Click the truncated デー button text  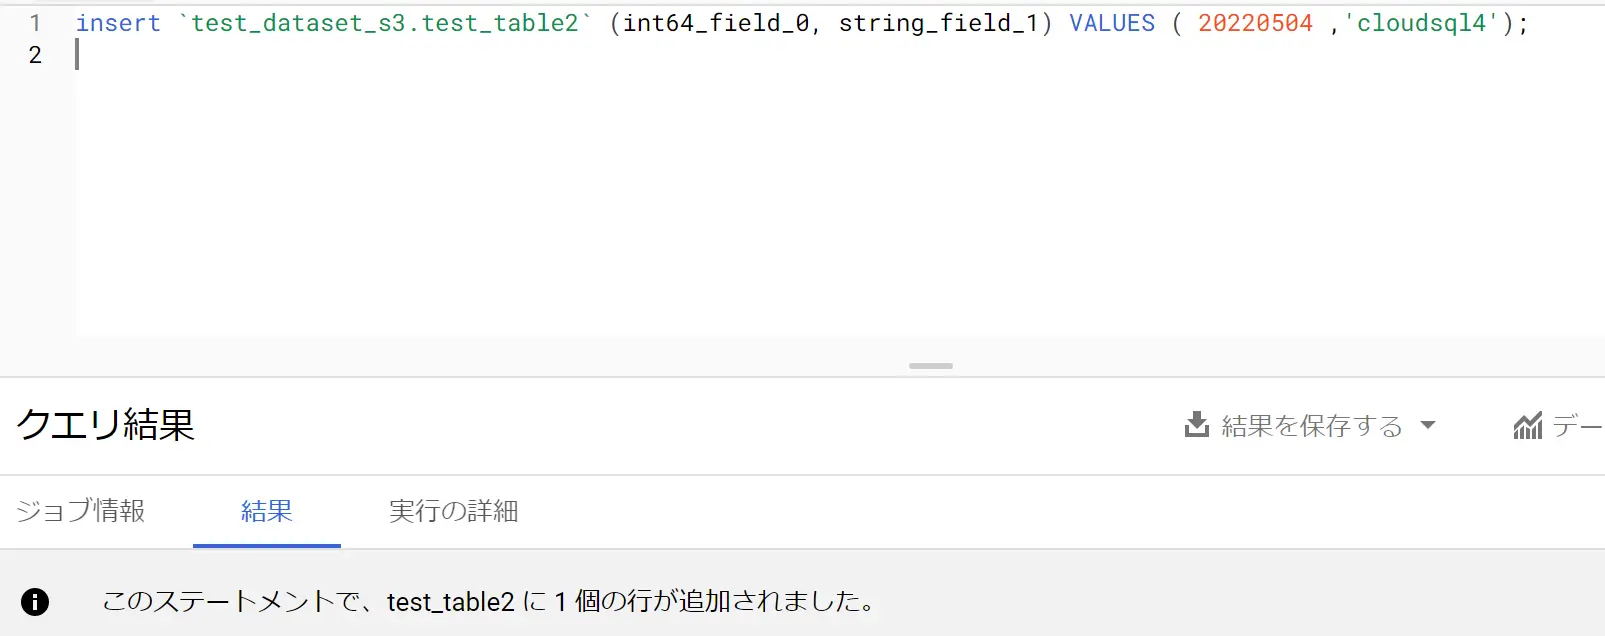pyautogui.click(x=1578, y=426)
